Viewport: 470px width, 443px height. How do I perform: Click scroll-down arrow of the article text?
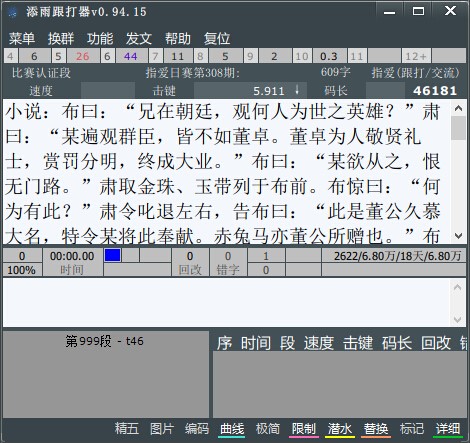pyautogui.click(x=458, y=236)
